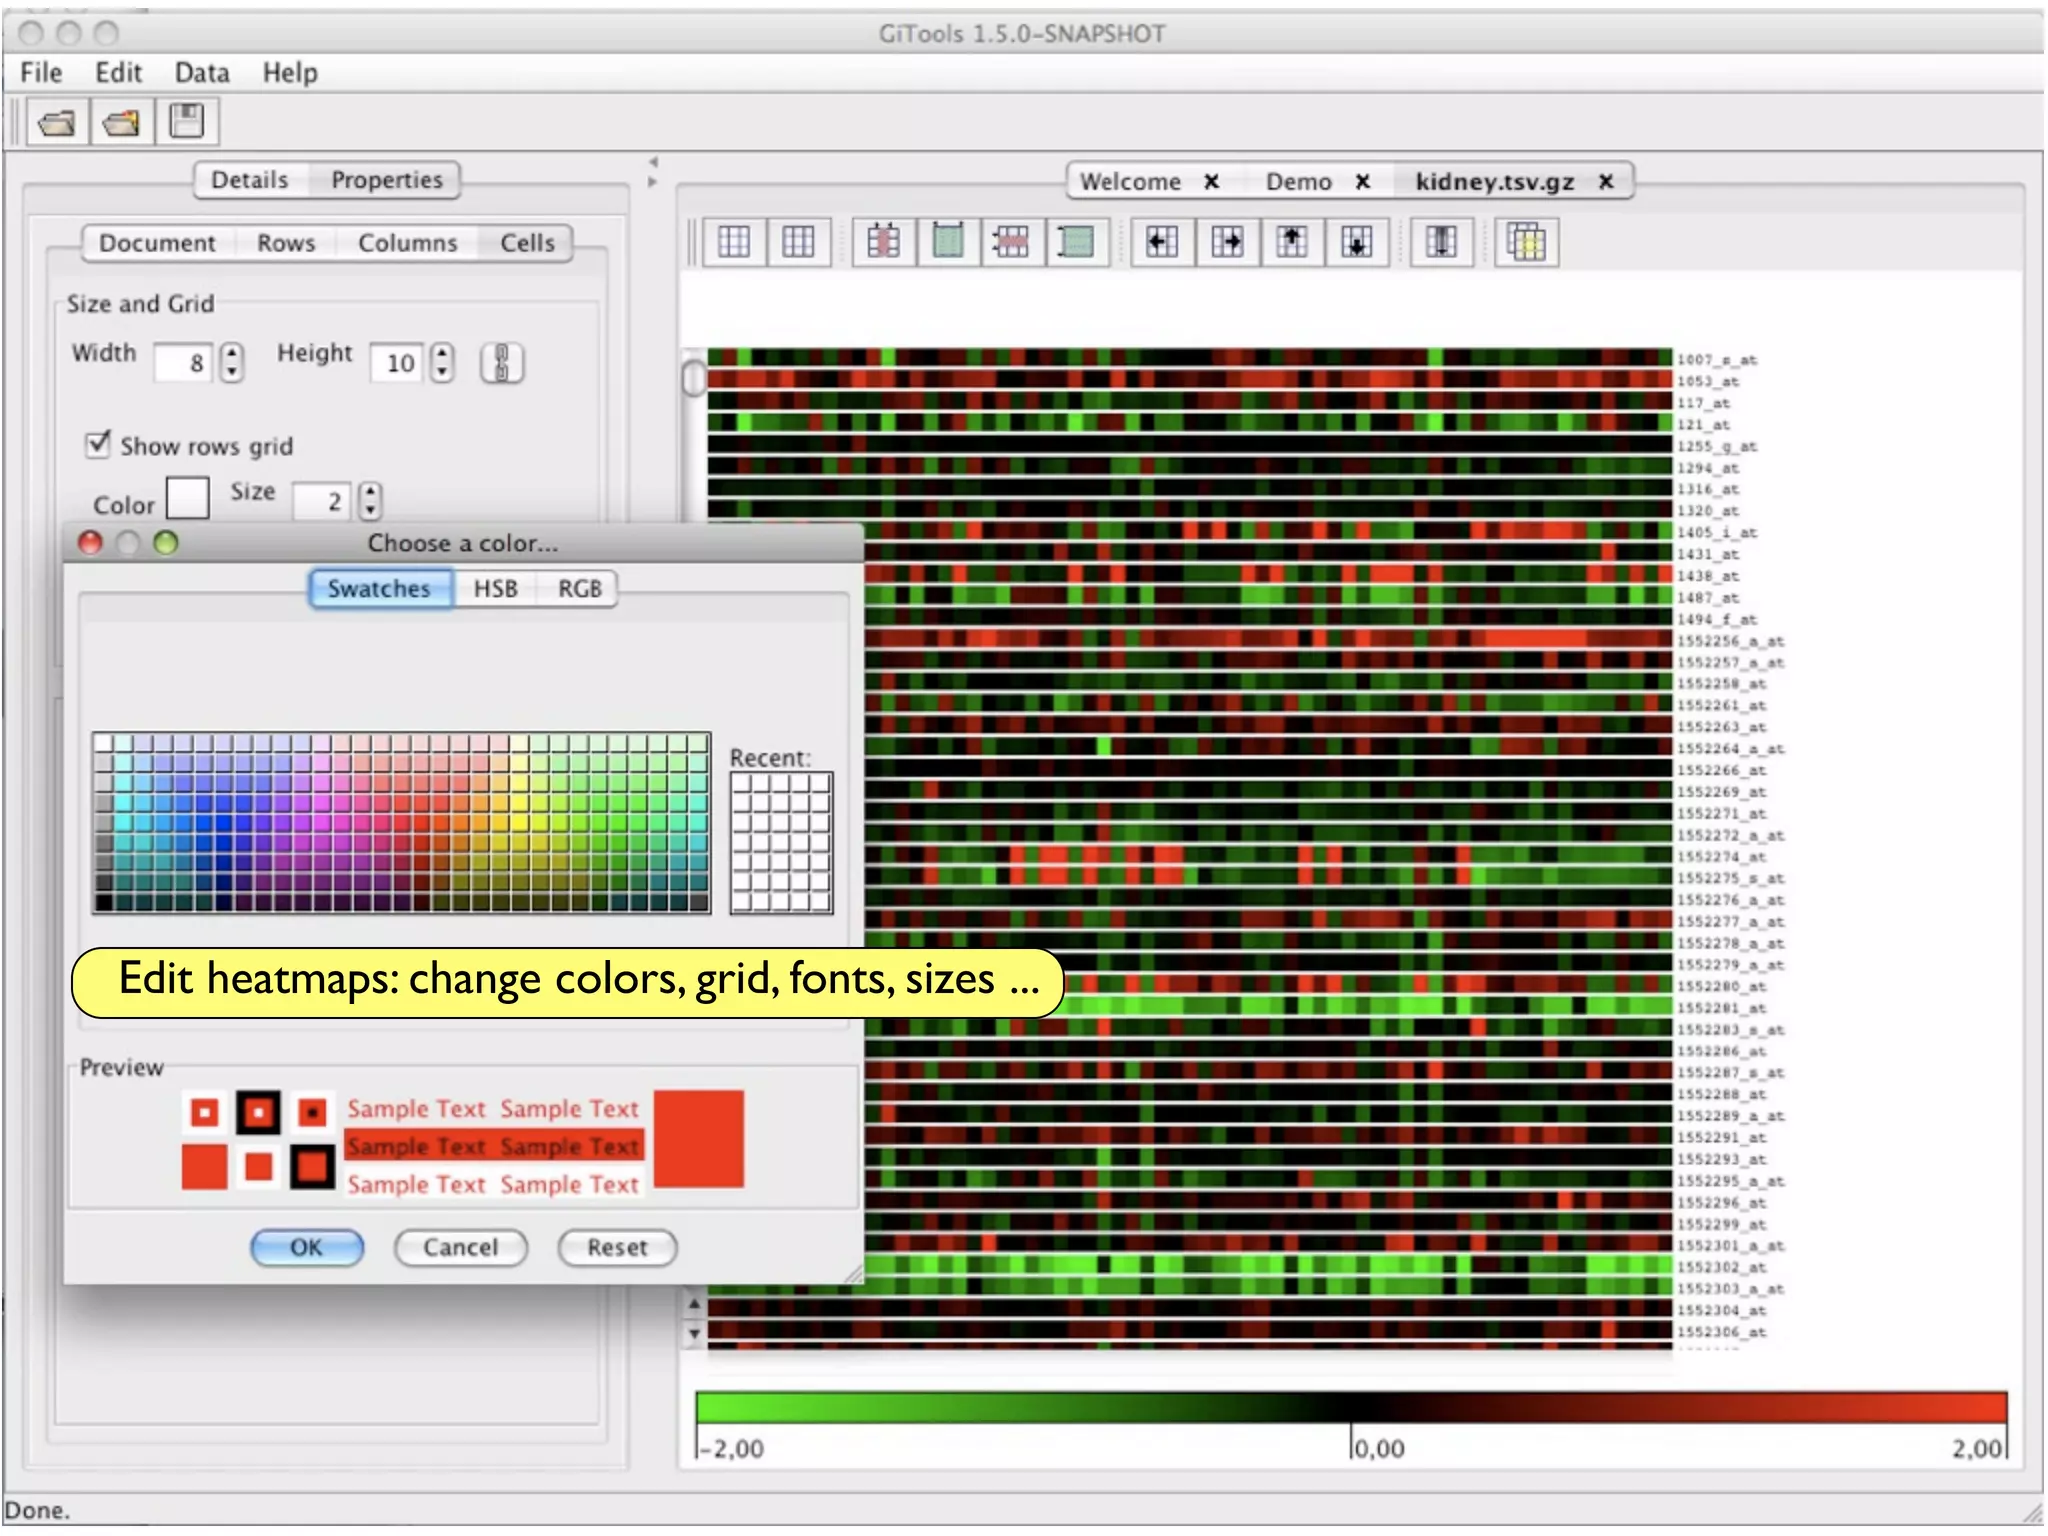Toggle Show rows grid checkbox
The height and width of the screenshot is (1536, 2048).
98,444
